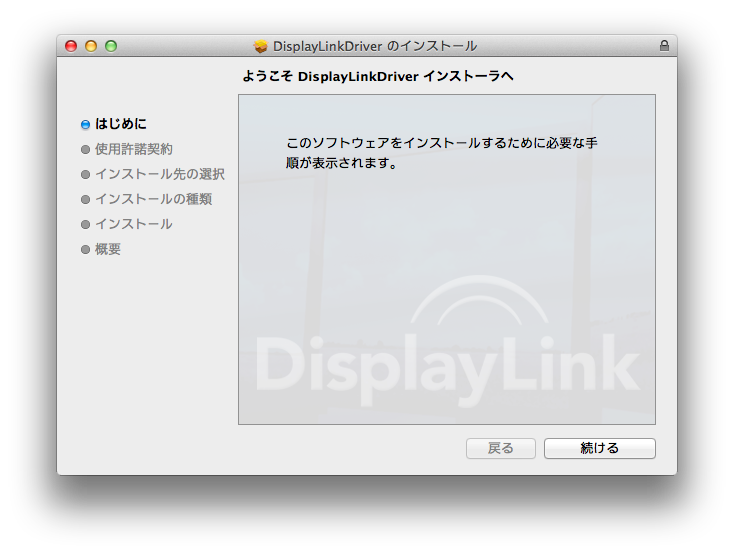Viewport: 734px width, 554px height.
Task: Minimize the installer with yellow button
Action: tap(91, 46)
